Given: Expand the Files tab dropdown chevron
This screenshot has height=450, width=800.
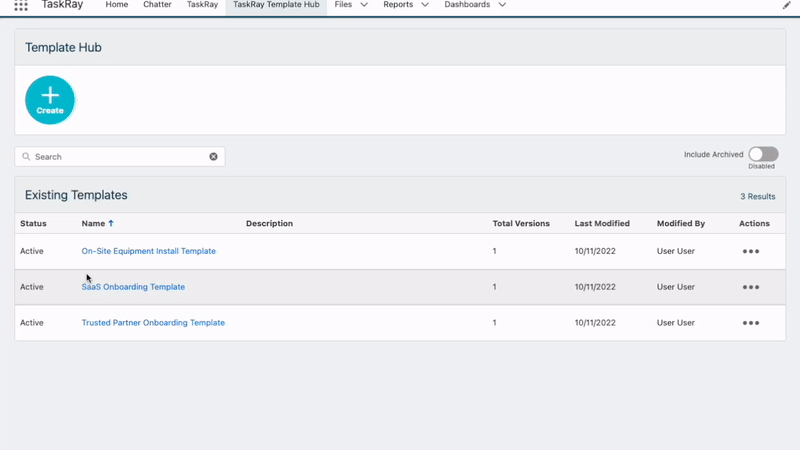Looking at the screenshot, I should click(x=364, y=5).
